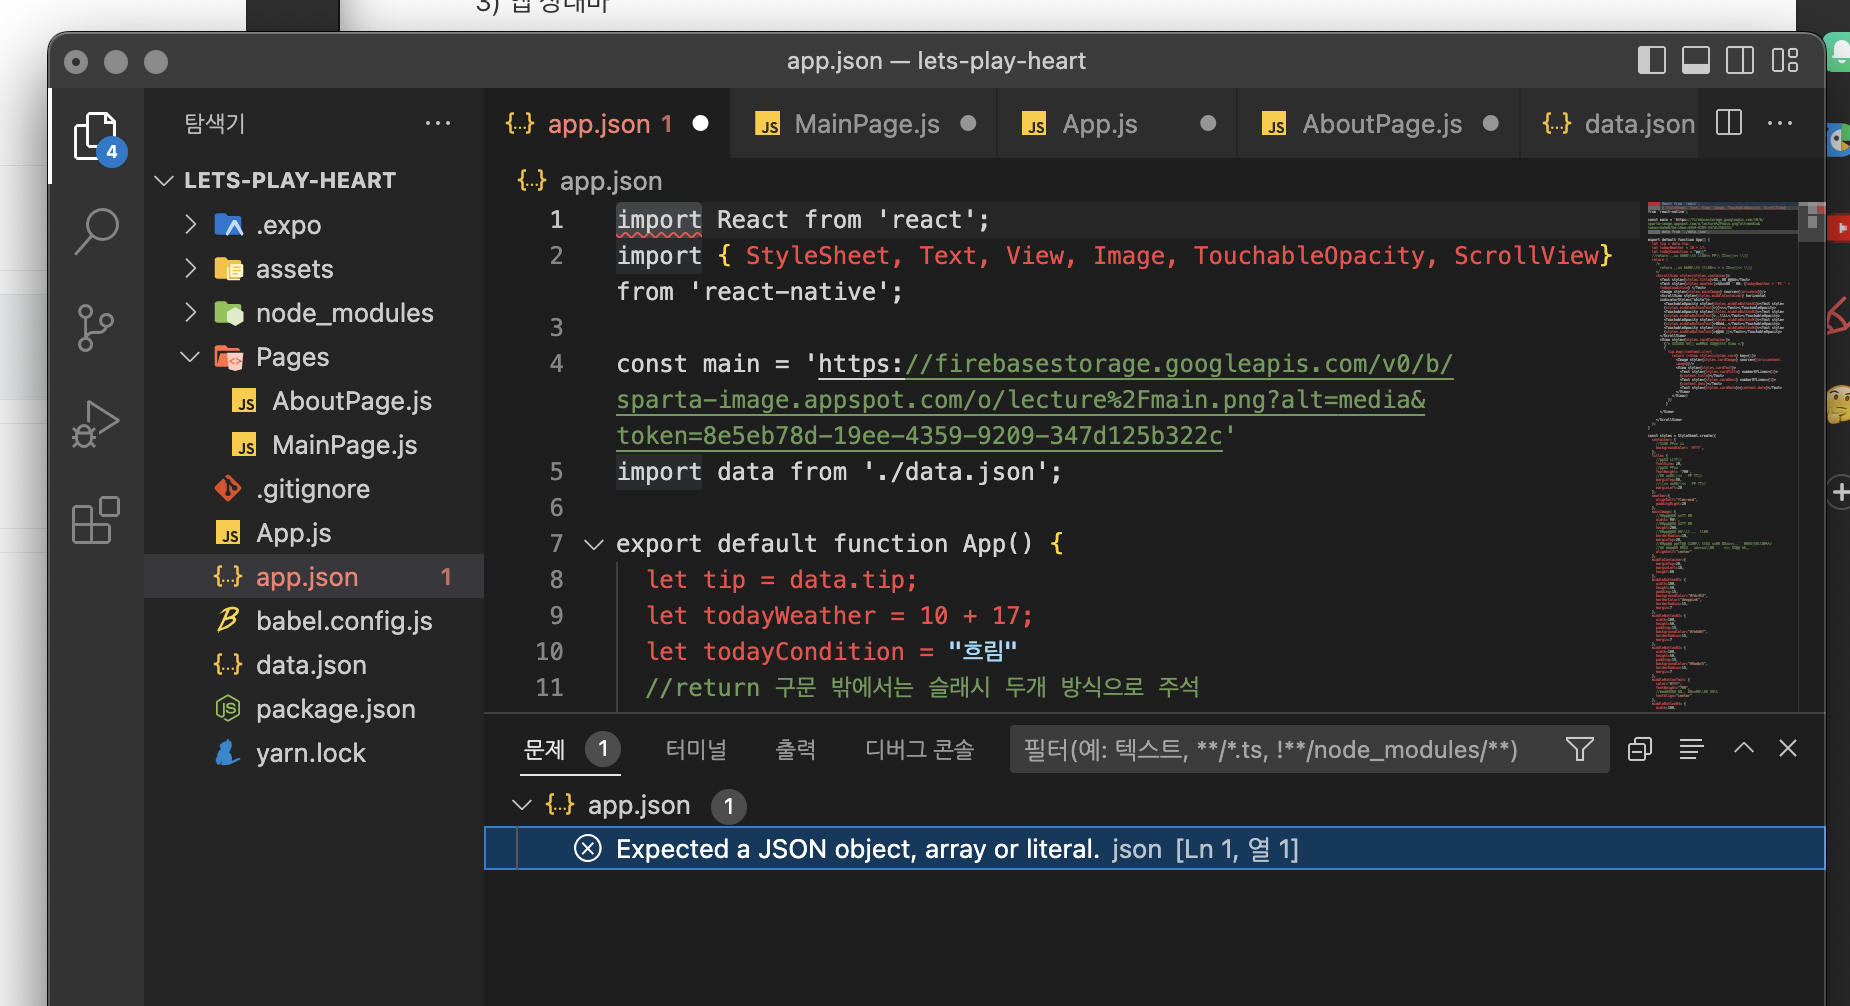1850x1006 pixels.
Task: Fold the App function at line 7
Action: [x=594, y=544]
